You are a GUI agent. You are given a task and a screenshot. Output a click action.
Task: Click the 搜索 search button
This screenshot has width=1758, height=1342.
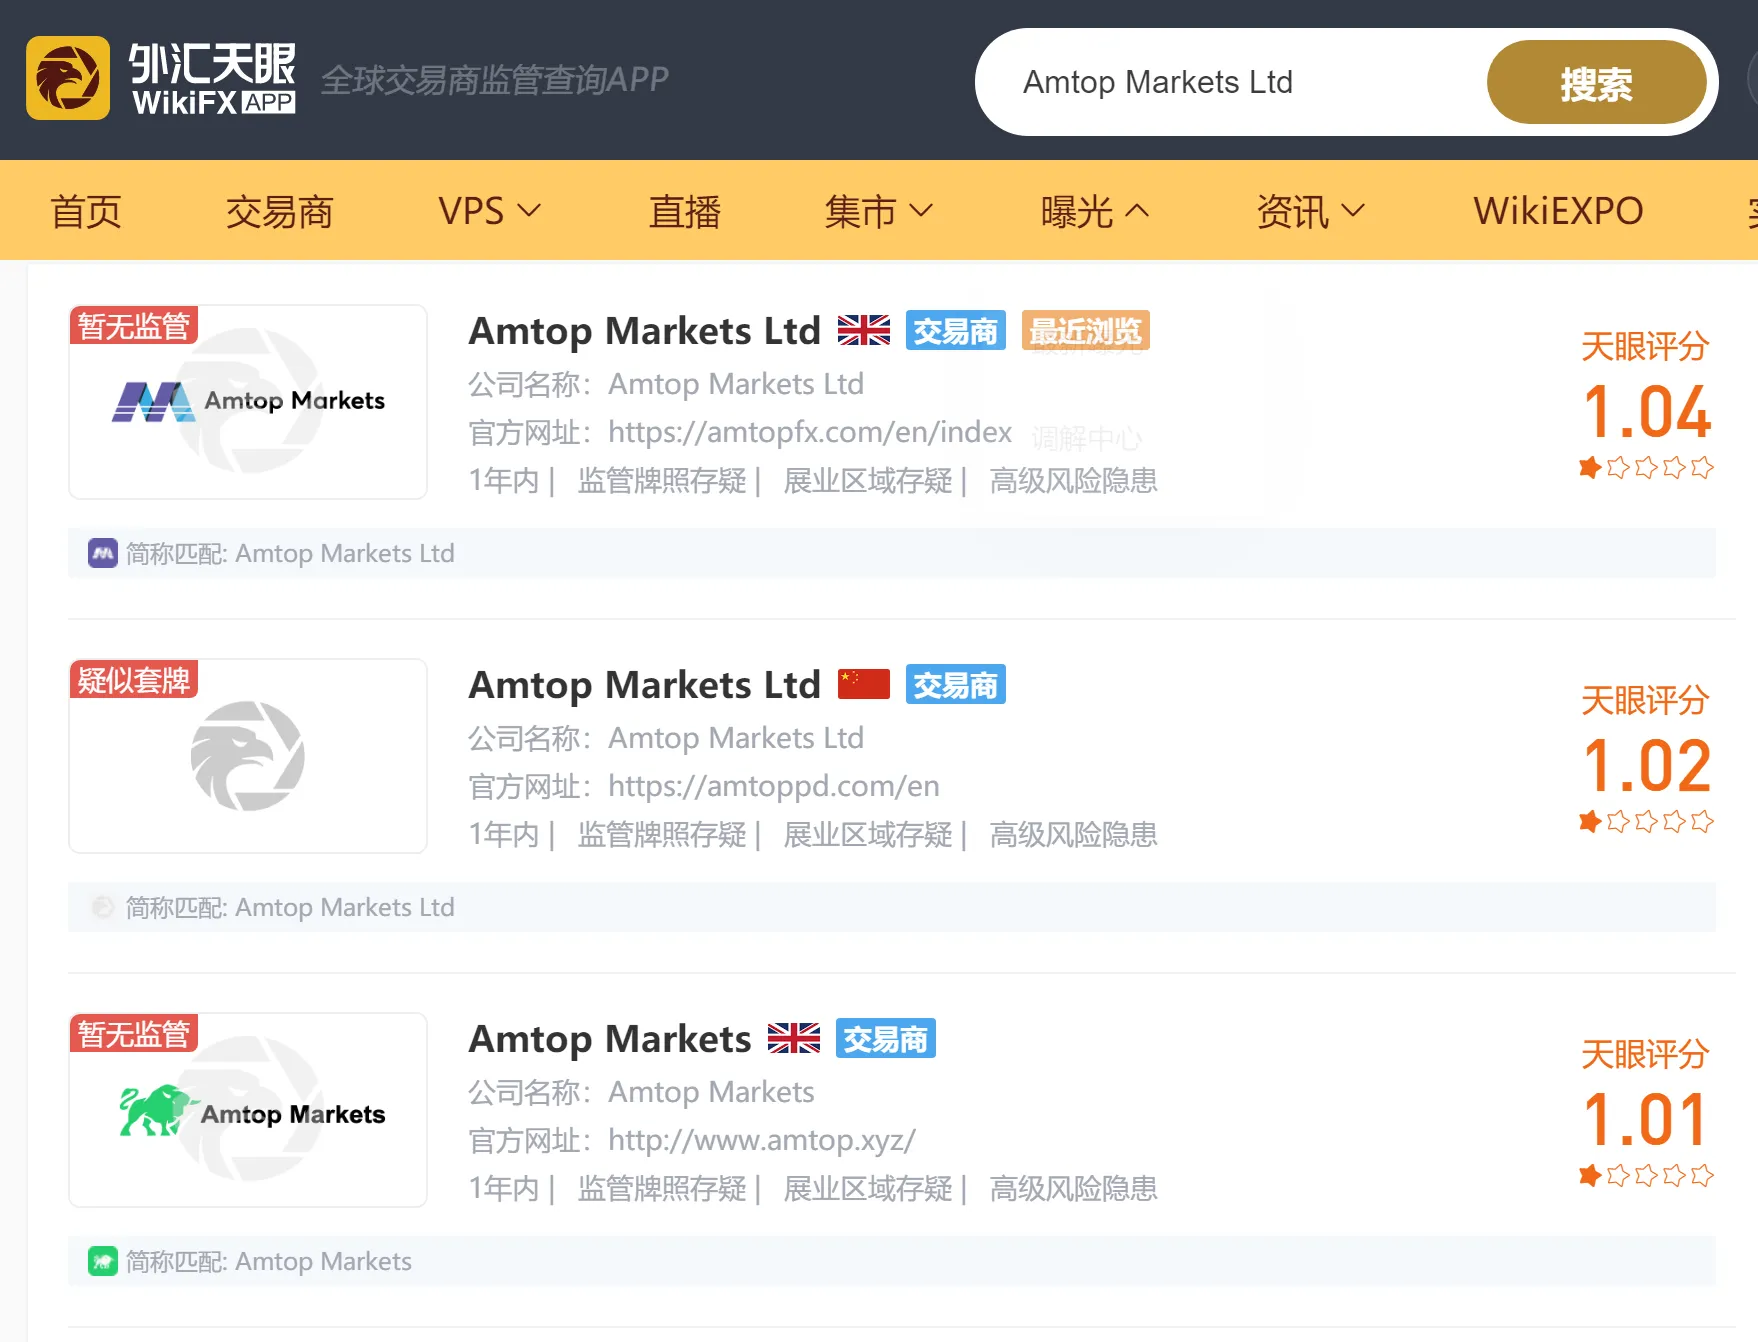1596,82
